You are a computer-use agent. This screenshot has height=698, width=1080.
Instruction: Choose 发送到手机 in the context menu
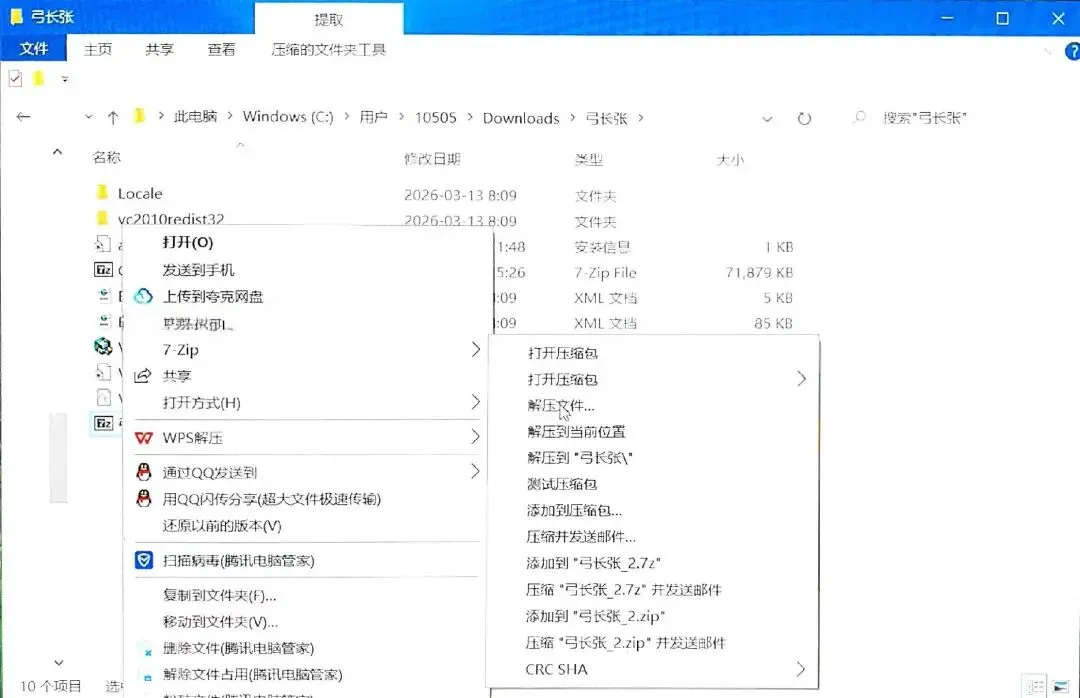[x=198, y=269]
